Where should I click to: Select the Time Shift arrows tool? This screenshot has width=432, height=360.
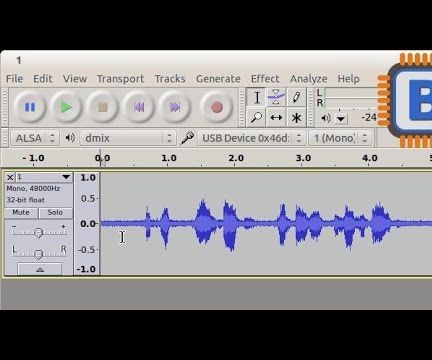point(276,117)
